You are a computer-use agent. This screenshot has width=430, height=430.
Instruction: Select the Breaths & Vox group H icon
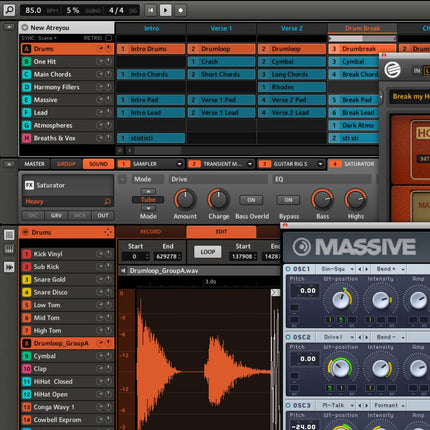tap(27, 138)
